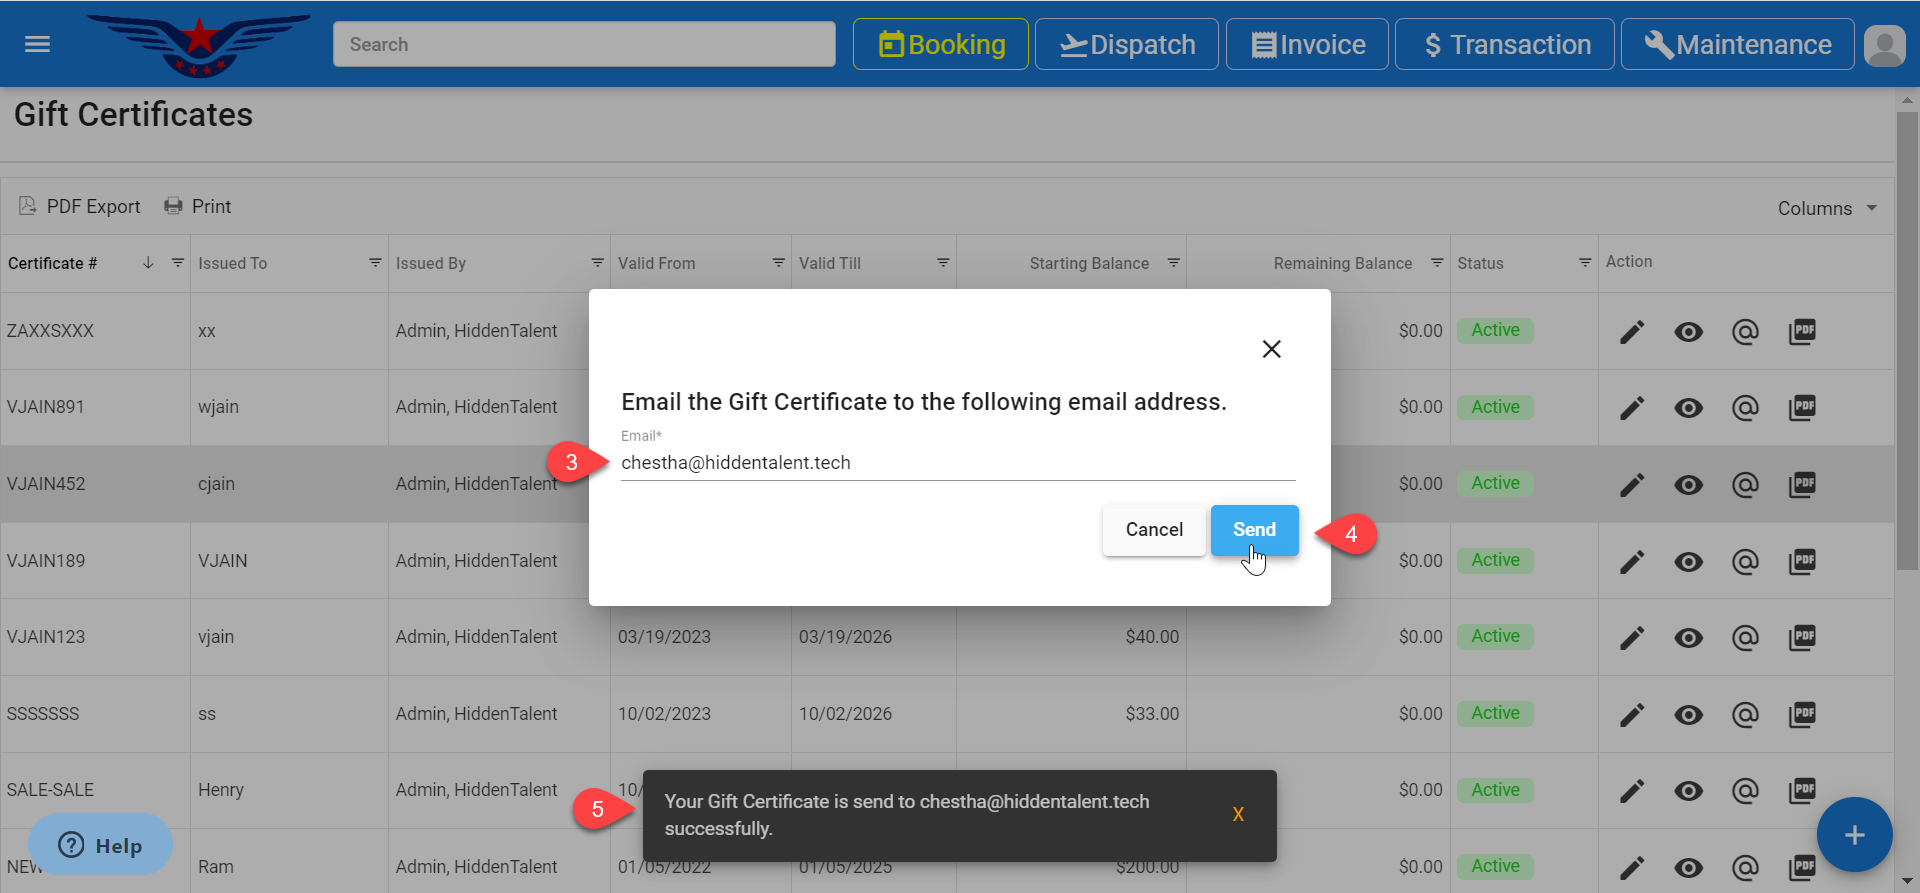Open the hamburger navigation menu

click(x=37, y=44)
